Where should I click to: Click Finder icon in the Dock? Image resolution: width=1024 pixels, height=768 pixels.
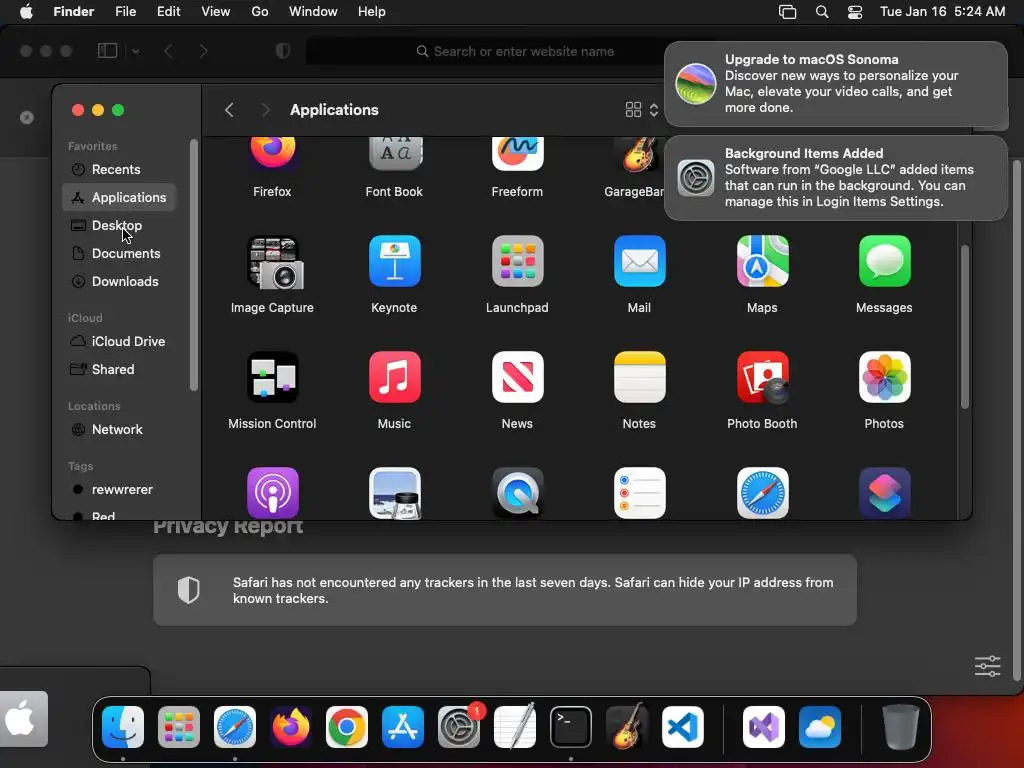tap(123, 727)
